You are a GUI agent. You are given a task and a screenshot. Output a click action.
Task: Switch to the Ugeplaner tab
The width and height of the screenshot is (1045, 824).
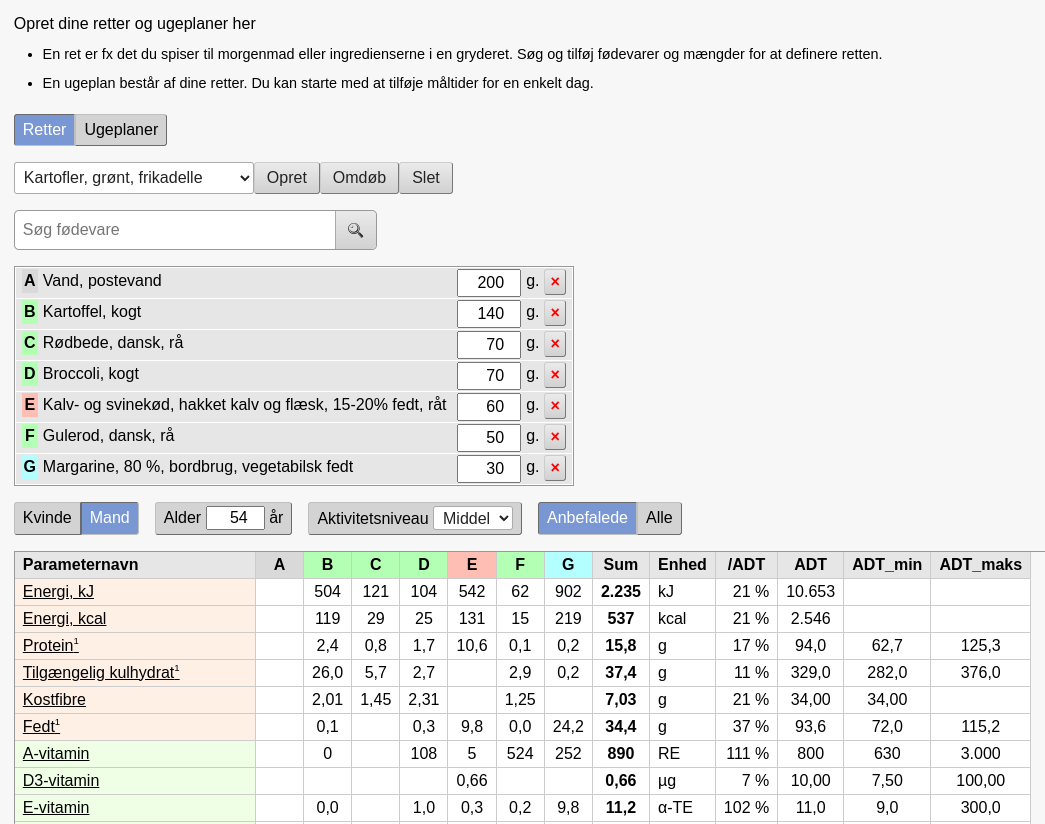tap(121, 130)
